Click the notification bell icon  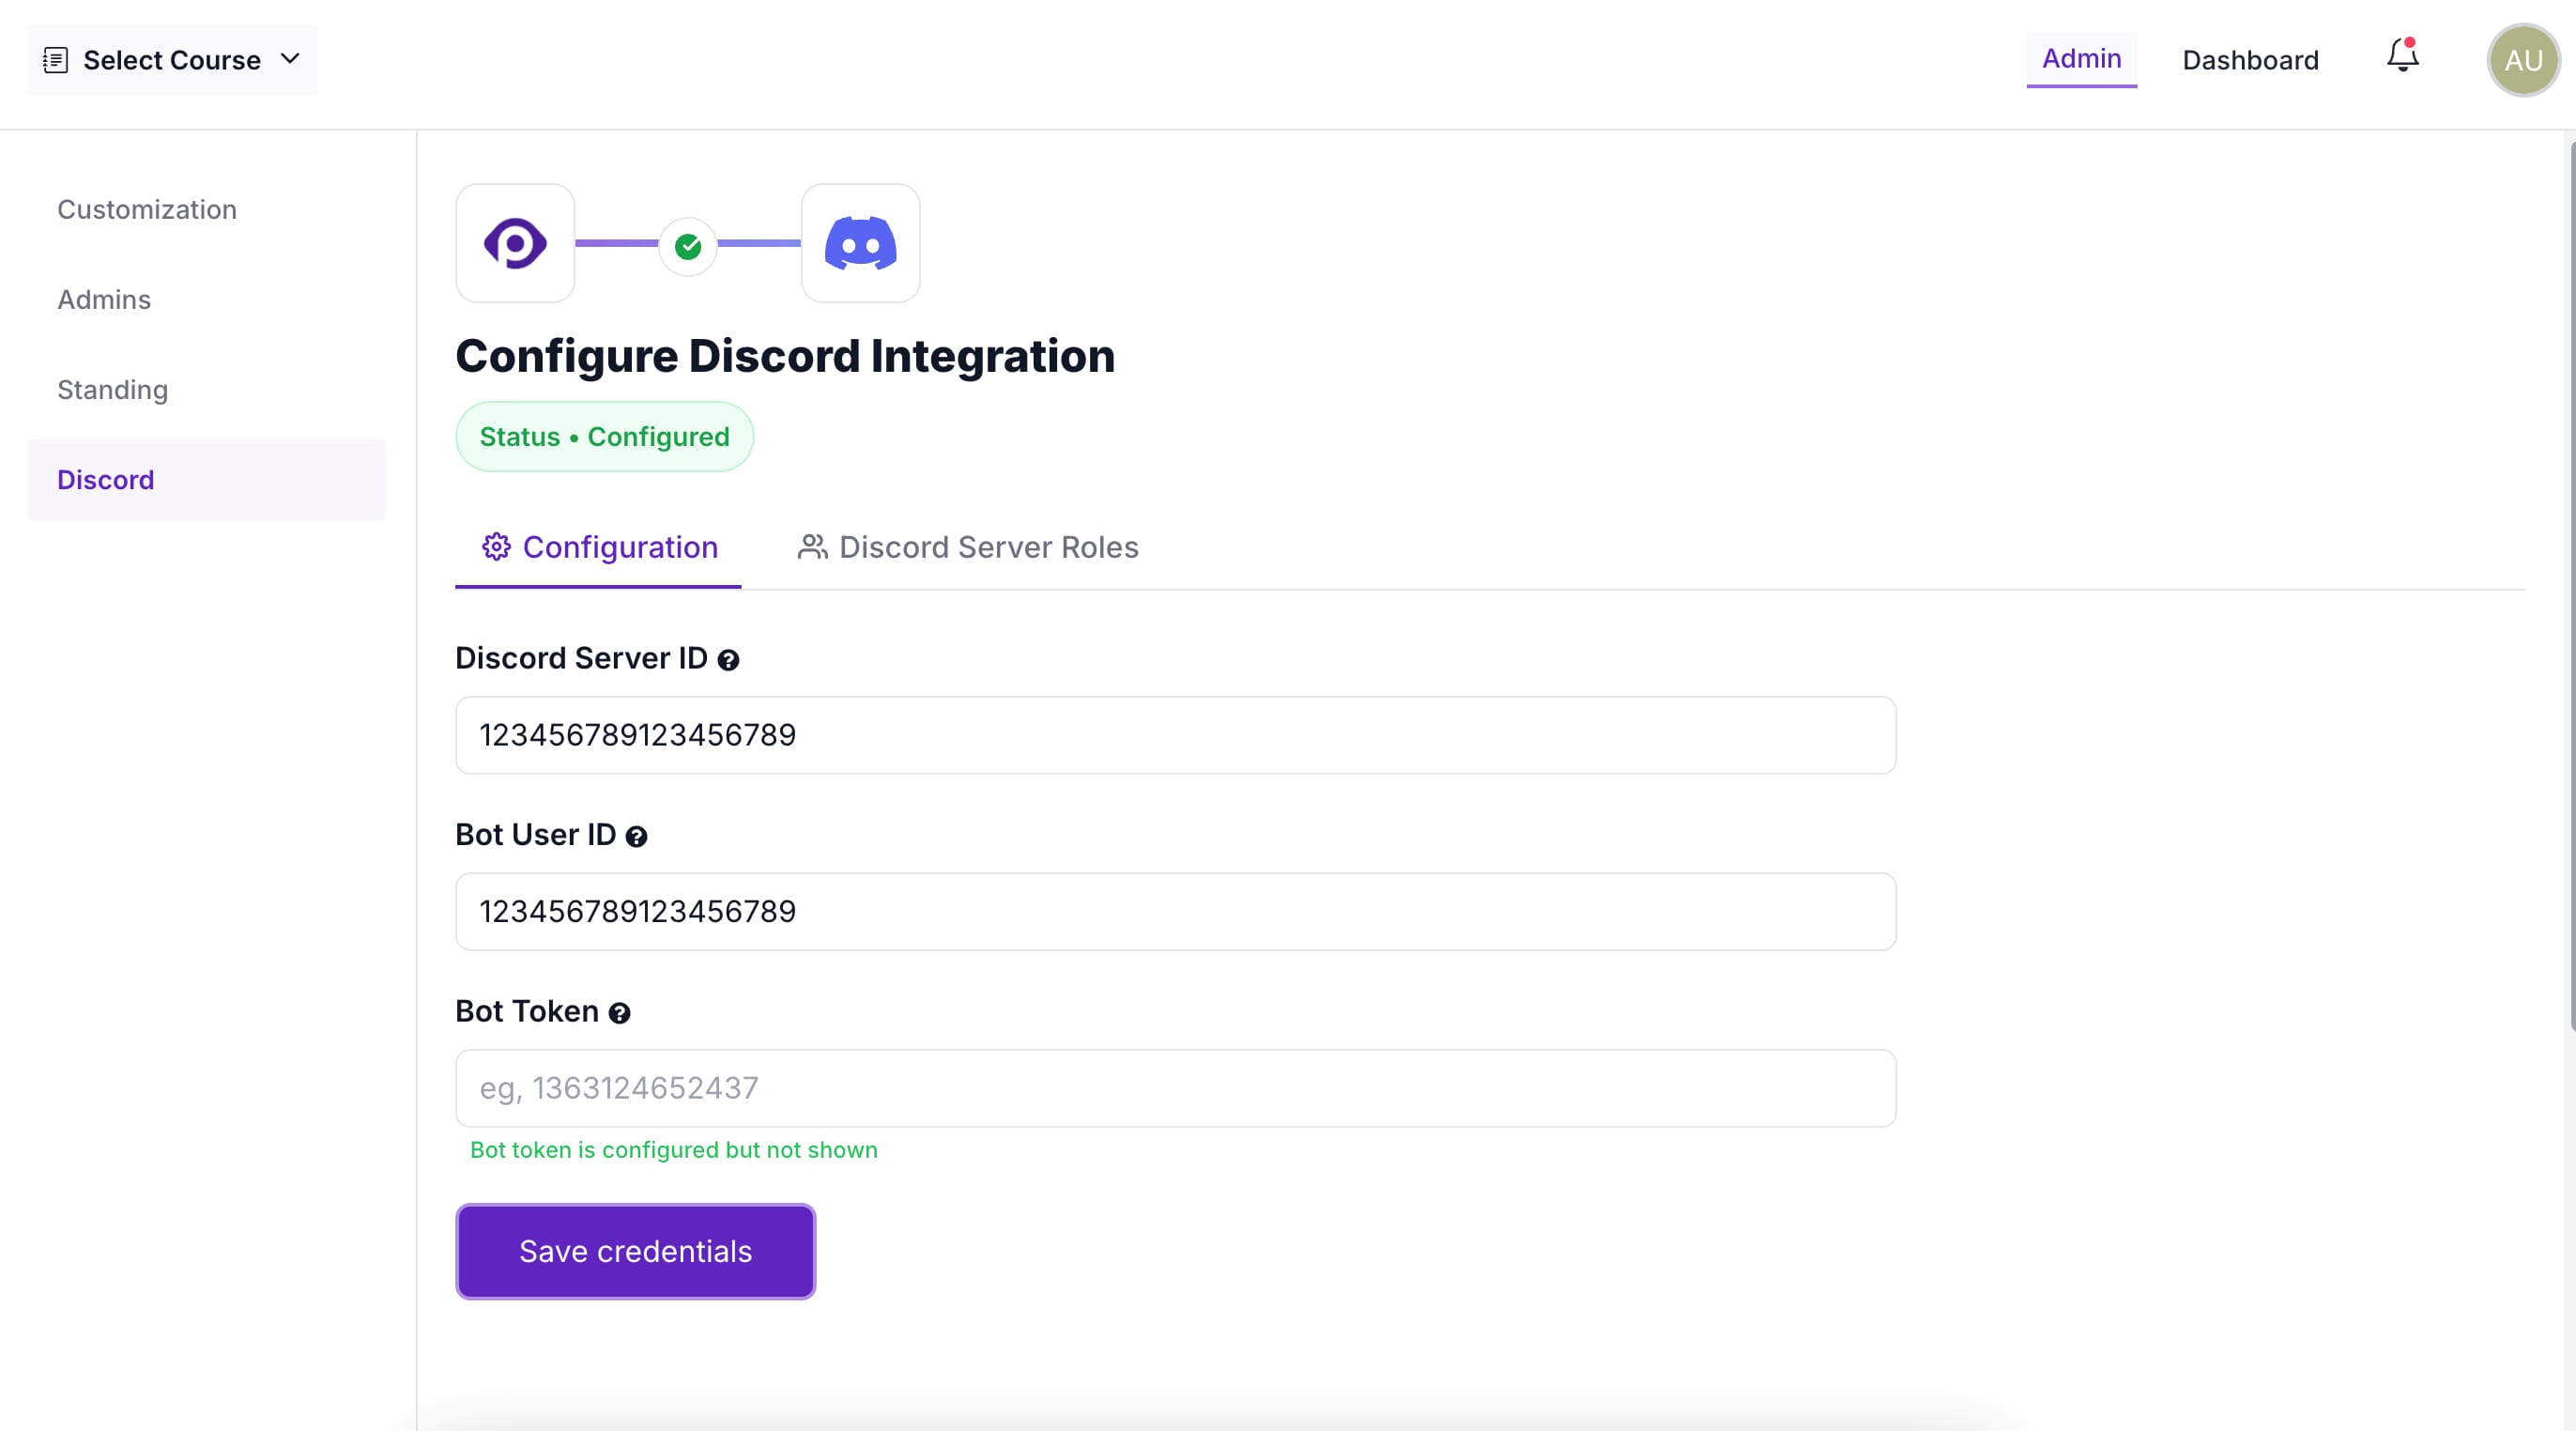pos(2402,57)
